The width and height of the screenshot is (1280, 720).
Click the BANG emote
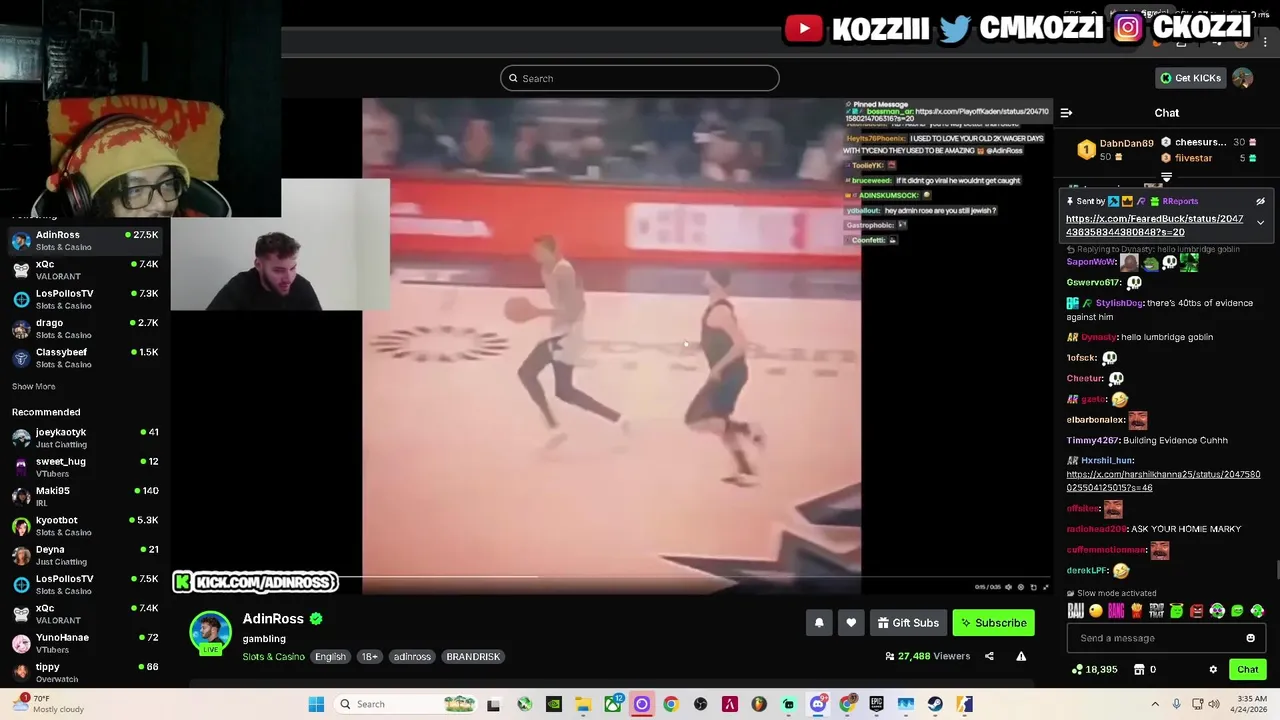click(x=1116, y=611)
